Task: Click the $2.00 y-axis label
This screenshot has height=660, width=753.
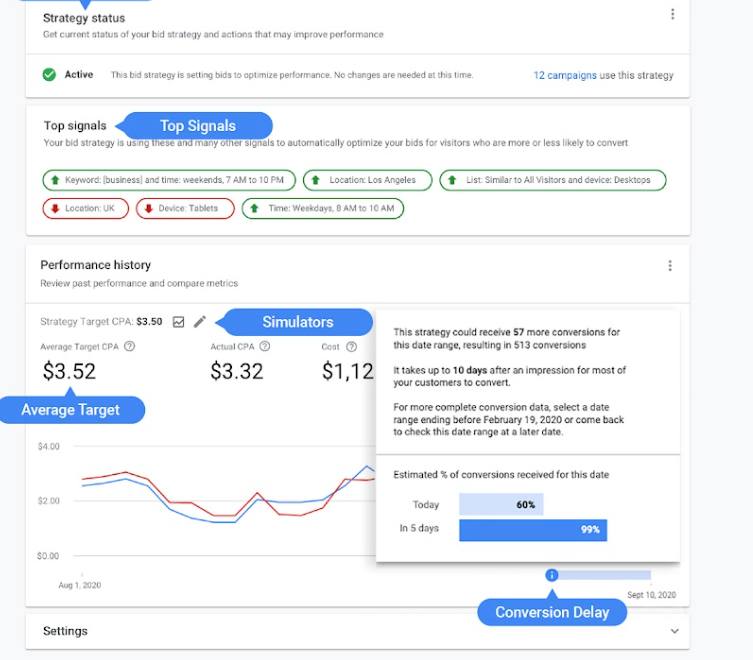Action: (49, 501)
